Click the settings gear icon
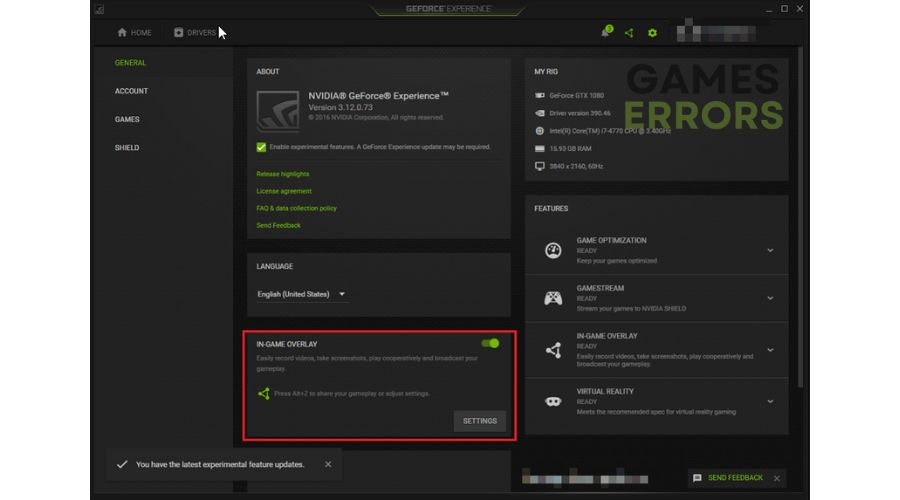Viewport: 900px width, 500px height. click(652, 33)
